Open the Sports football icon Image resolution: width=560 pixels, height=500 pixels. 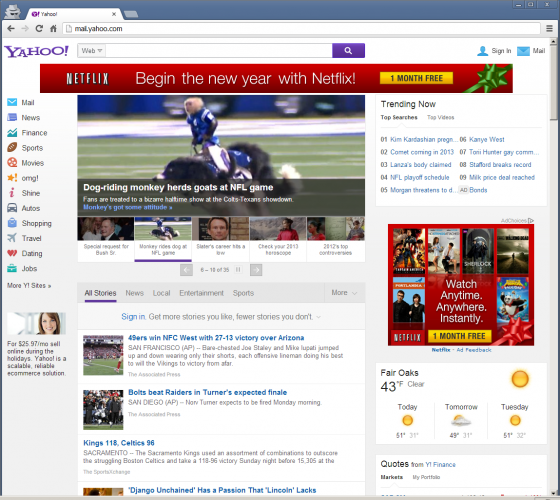(x=12, y=148)
